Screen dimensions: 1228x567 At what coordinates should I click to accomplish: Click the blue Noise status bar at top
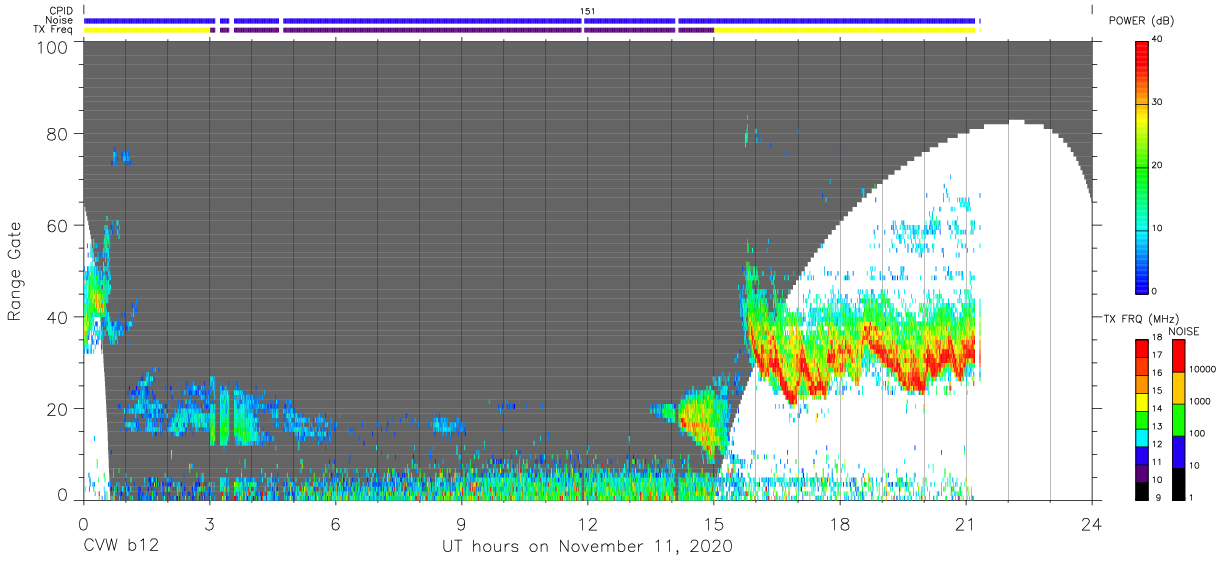click(531, 20)
